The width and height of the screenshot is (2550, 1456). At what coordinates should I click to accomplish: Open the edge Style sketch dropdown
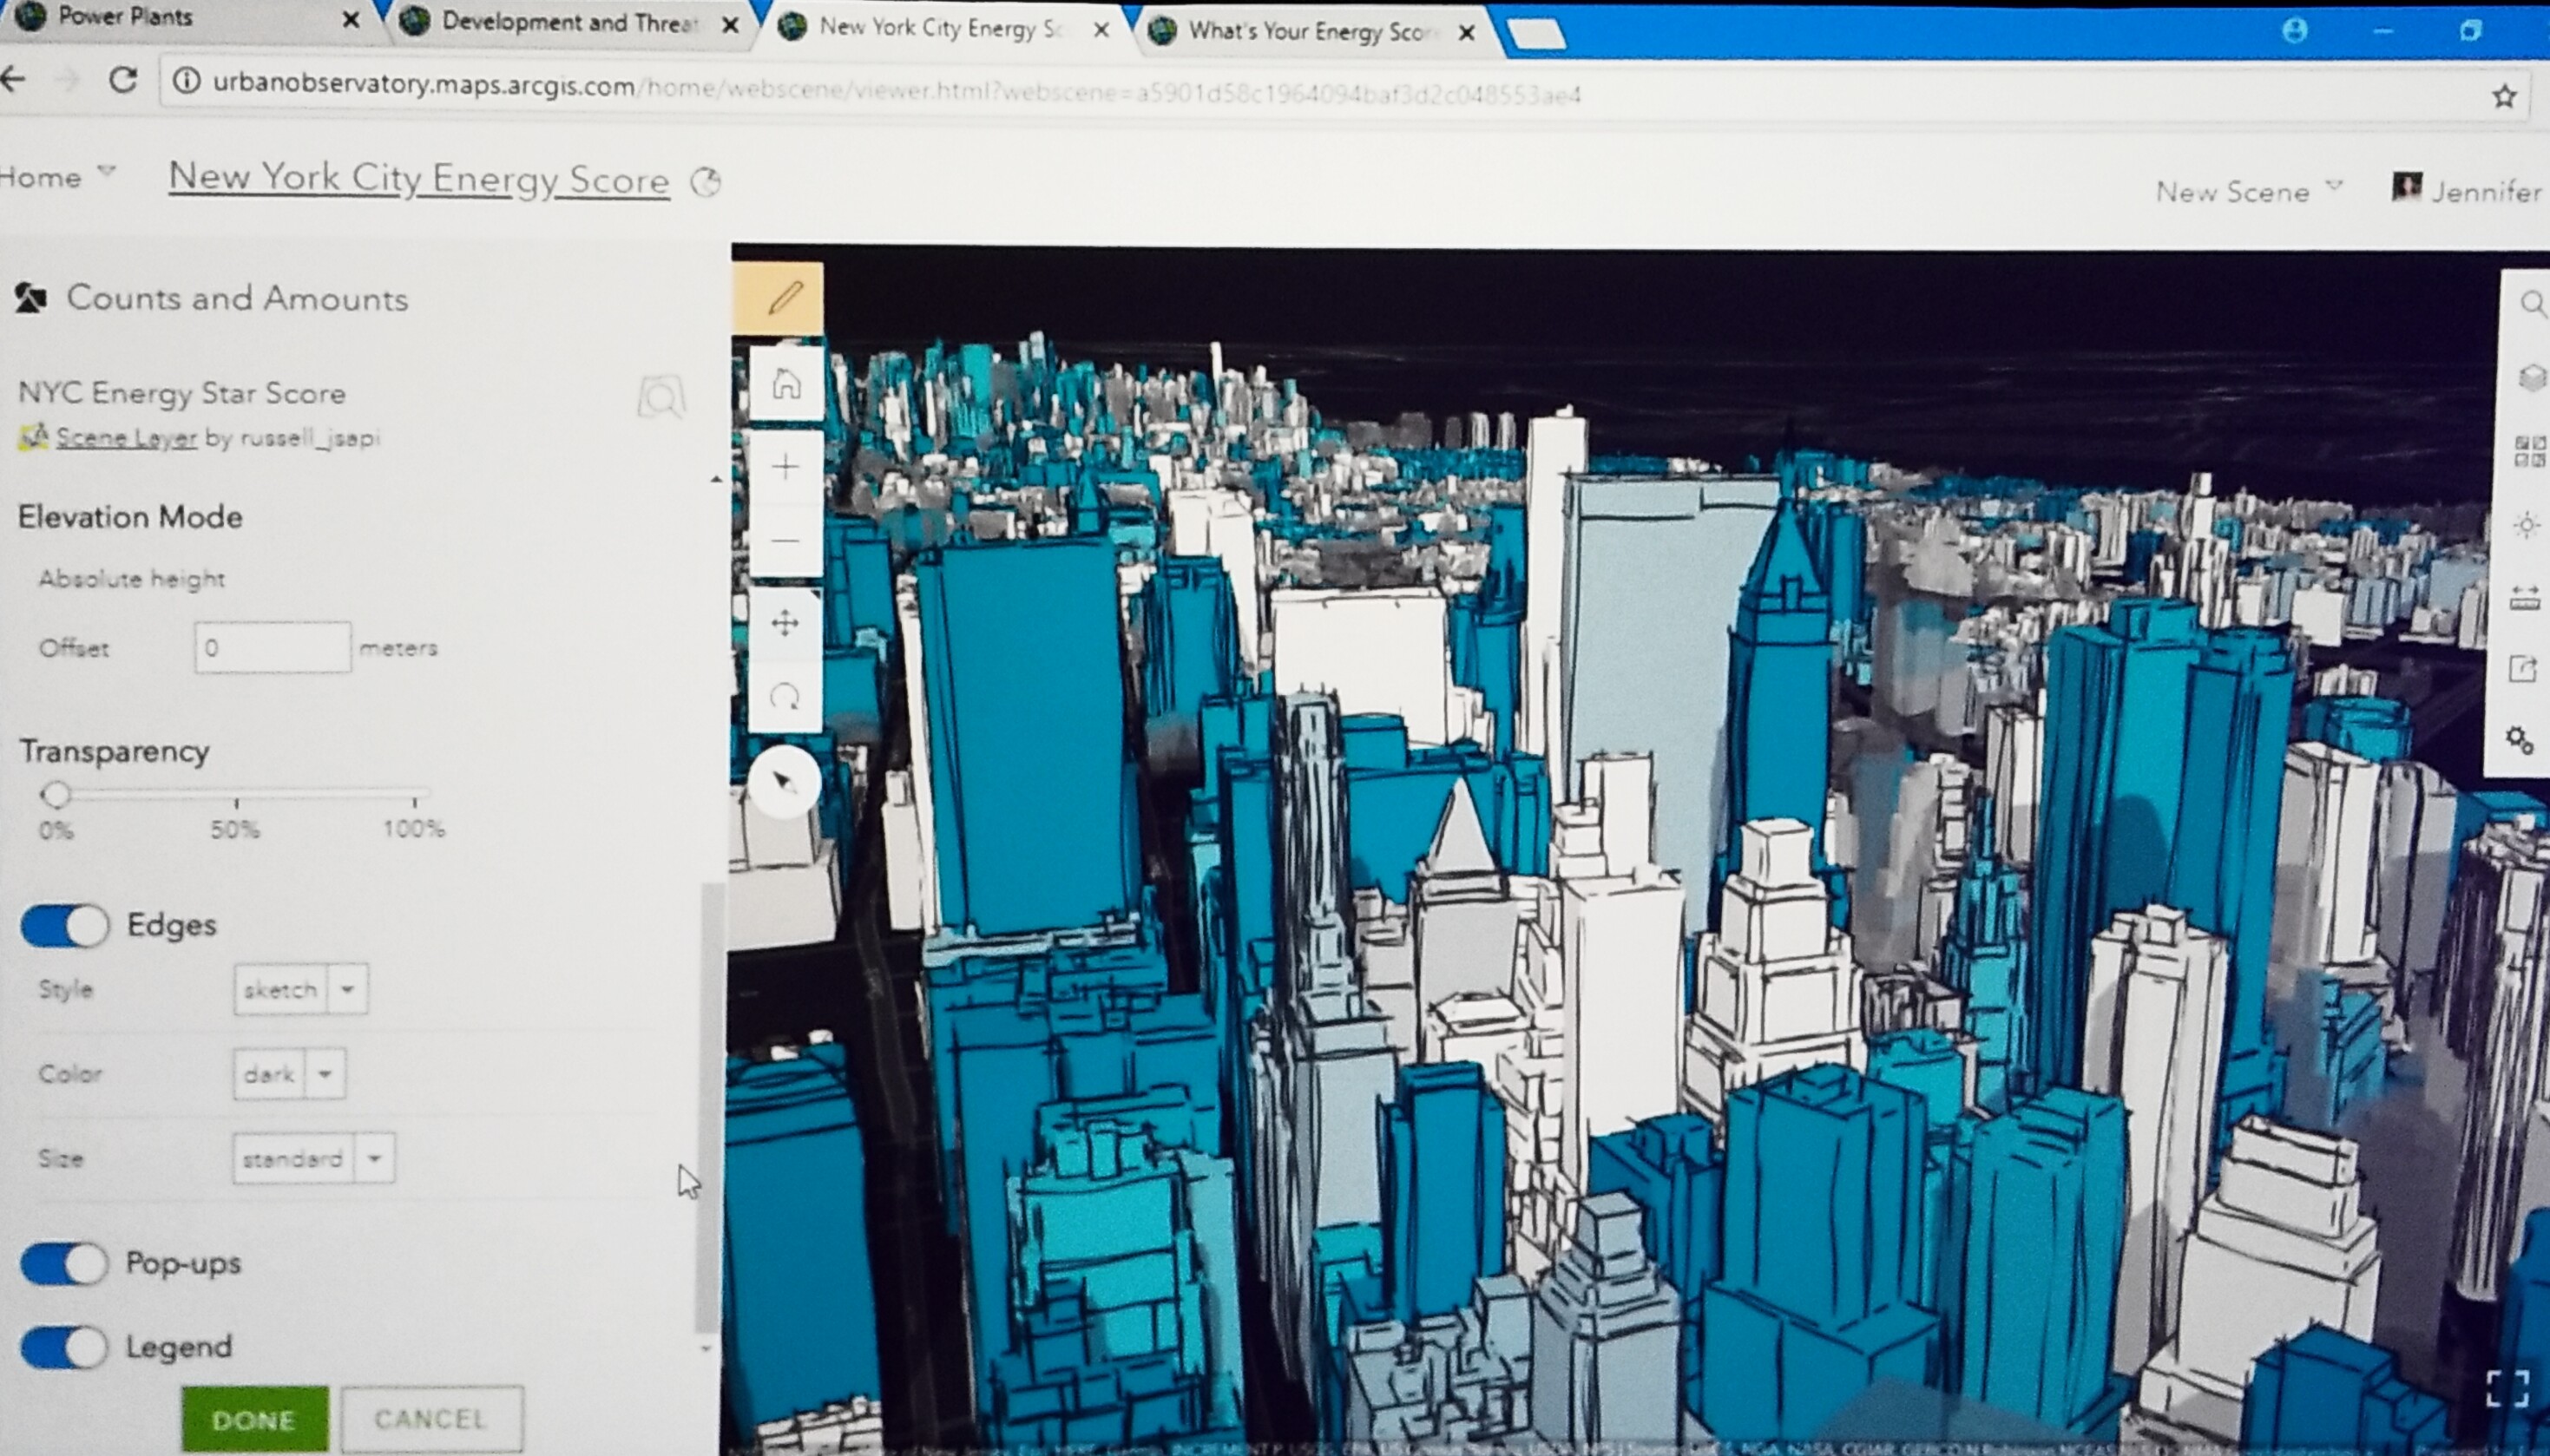(x=301, y=989)
